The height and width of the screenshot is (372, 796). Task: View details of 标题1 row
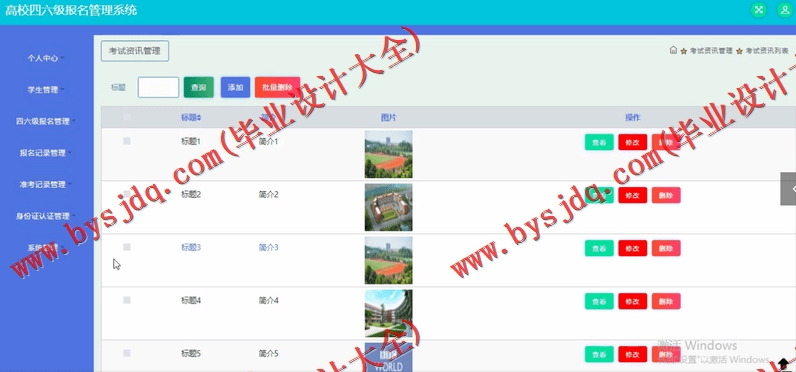(600, 142)
